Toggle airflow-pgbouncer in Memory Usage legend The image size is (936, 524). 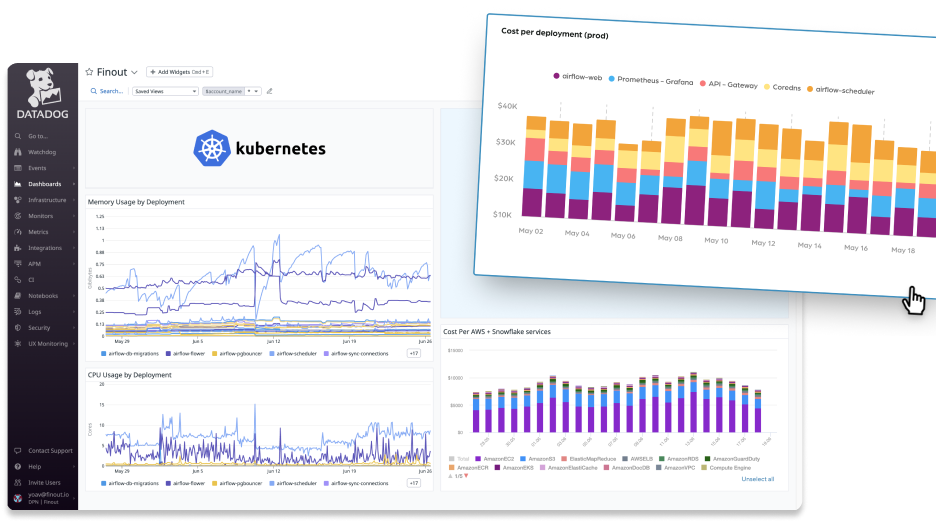[238, 353]
